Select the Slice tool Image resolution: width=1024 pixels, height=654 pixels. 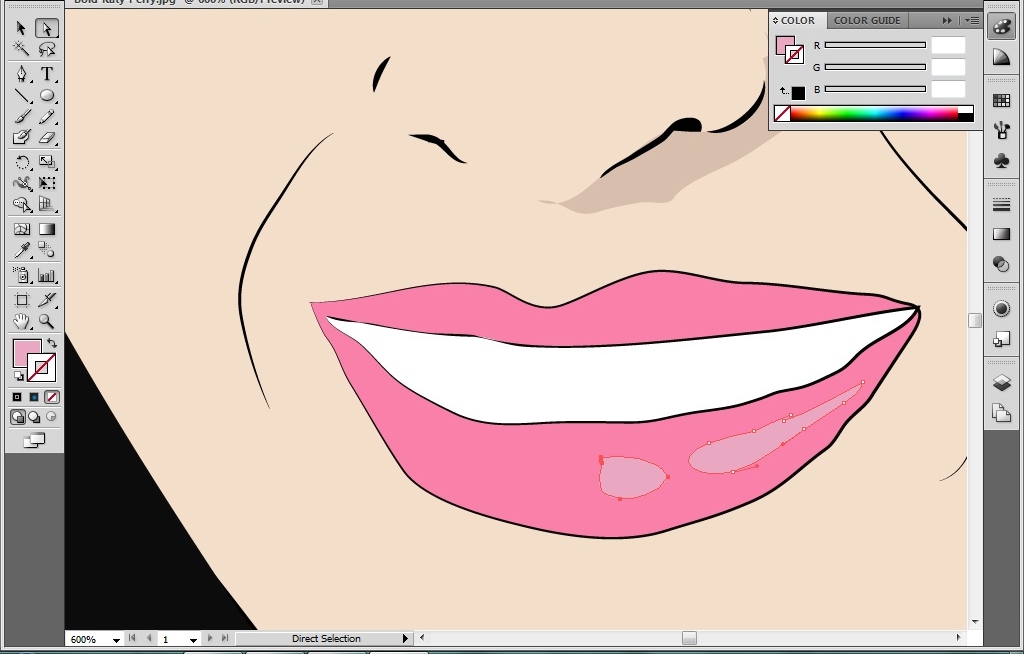pyautogui.click(x=46, y=300)
